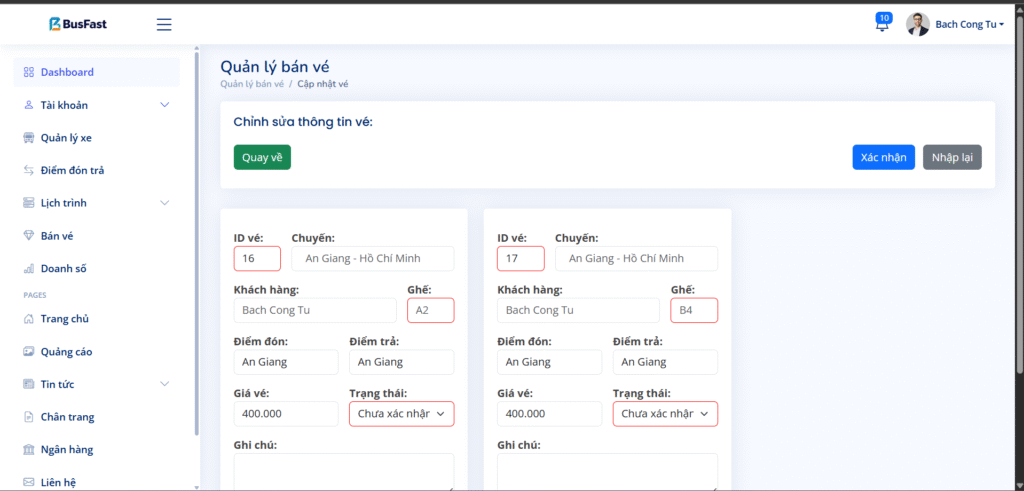Click the Trang chủ house icon
1024x491 pixels.
[29, 319]
